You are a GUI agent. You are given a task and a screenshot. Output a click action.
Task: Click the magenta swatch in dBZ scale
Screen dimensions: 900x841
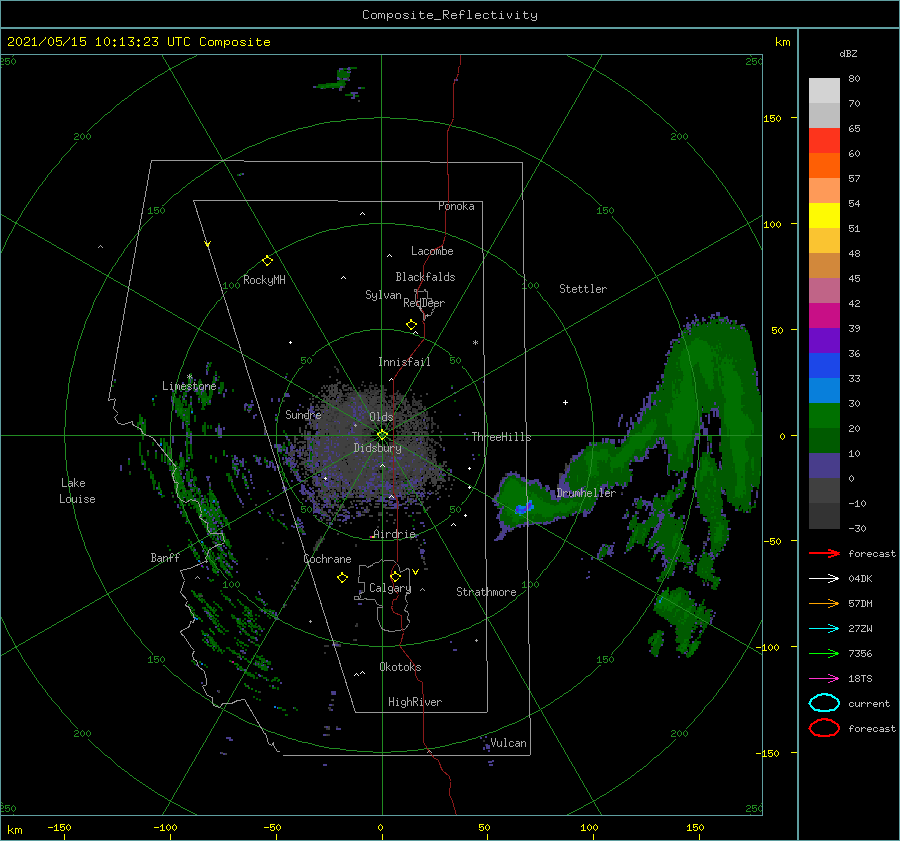click(x=824, y=316)
